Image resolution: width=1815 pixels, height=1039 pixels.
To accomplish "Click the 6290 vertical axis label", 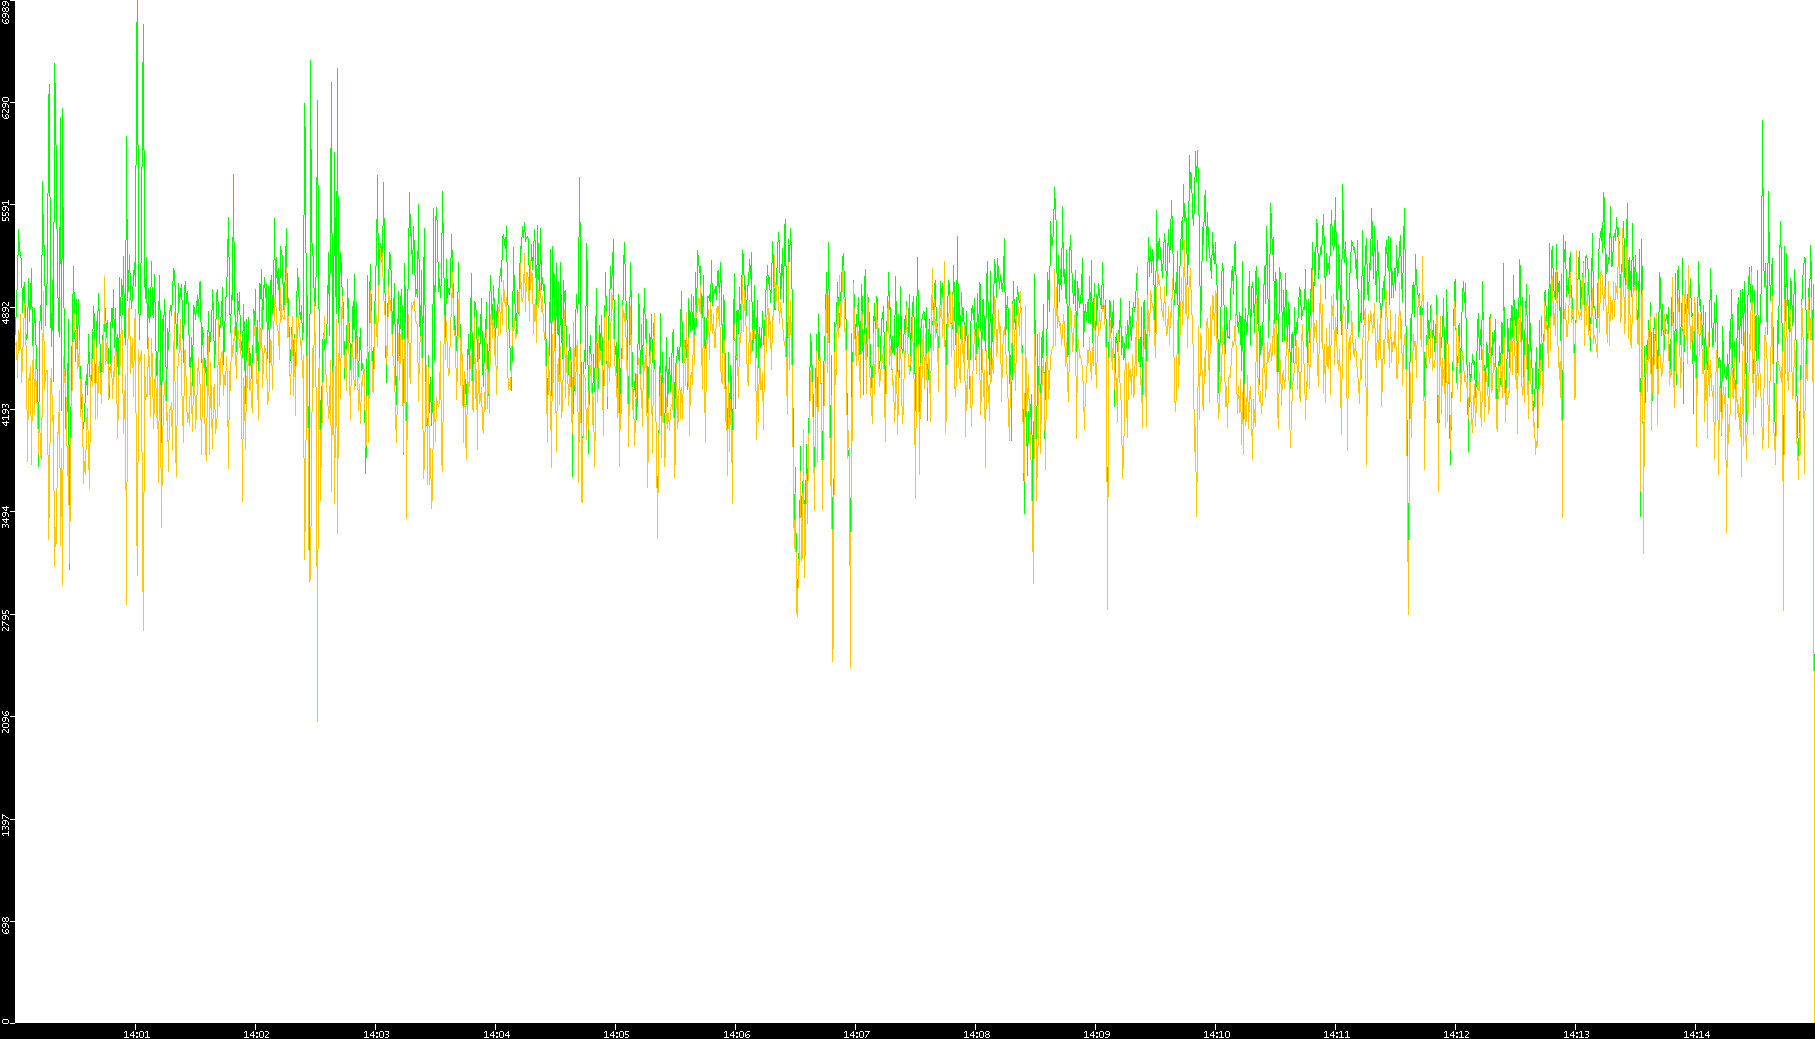I will [x=6, y=107].
